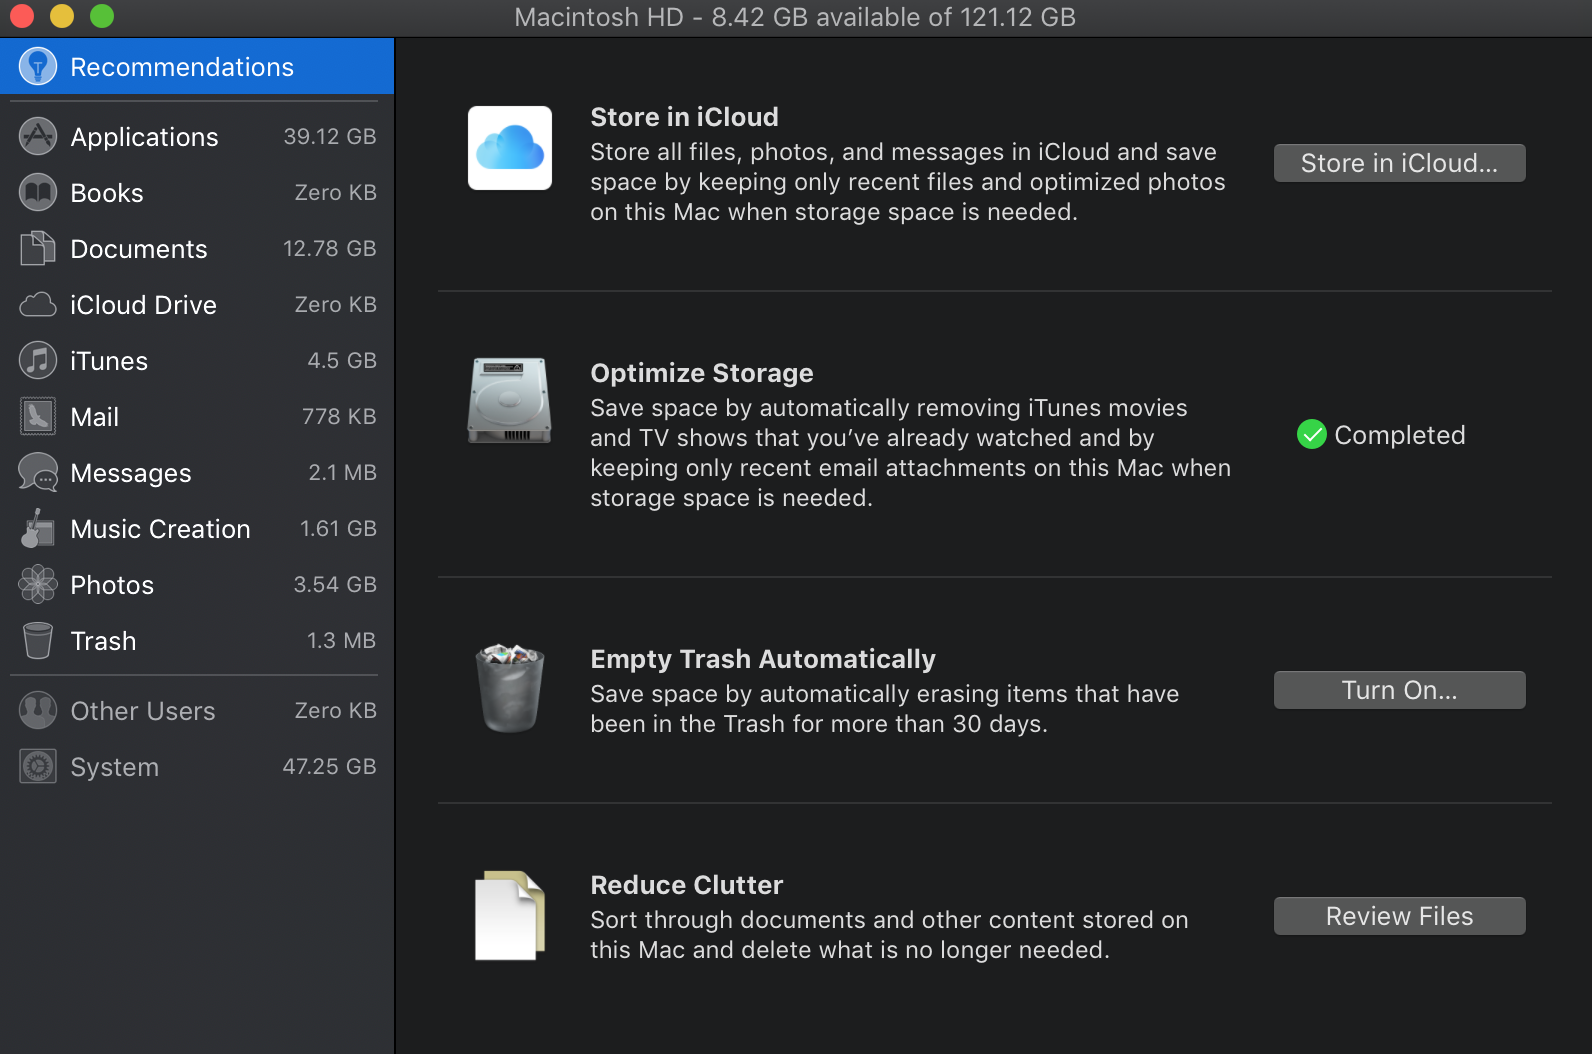This screenshot has height=1054, width=1592.
Task: Click the yellow minimize window button
Action: [x=62, y=16]
